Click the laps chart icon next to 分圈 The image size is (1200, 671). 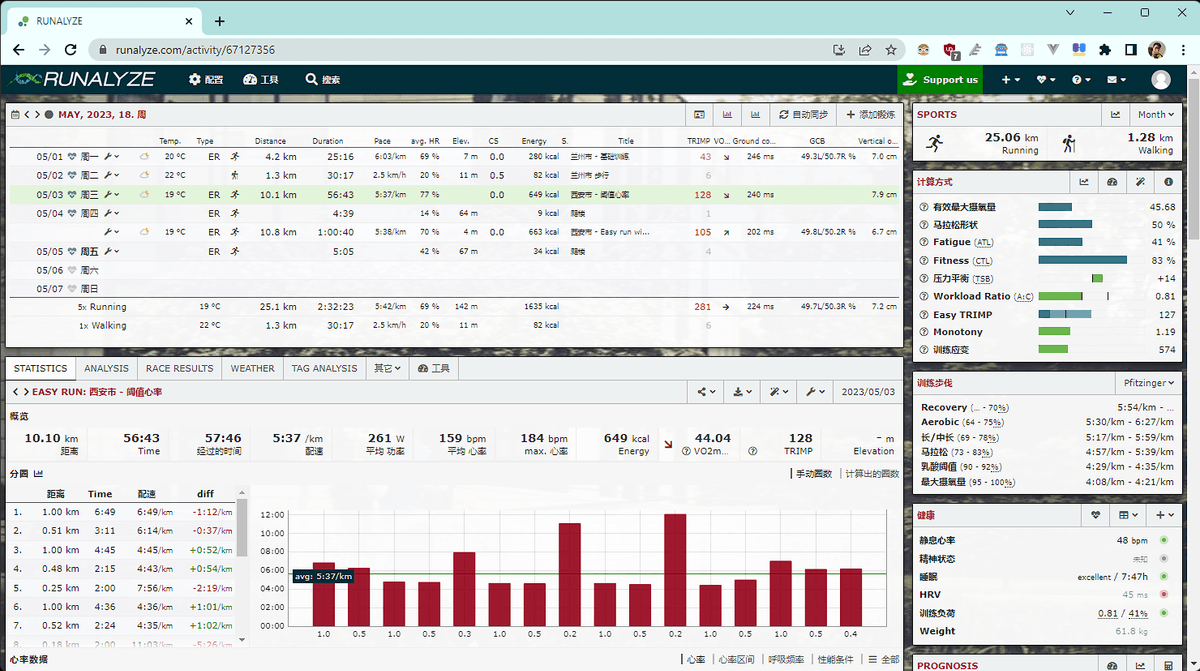39,473
